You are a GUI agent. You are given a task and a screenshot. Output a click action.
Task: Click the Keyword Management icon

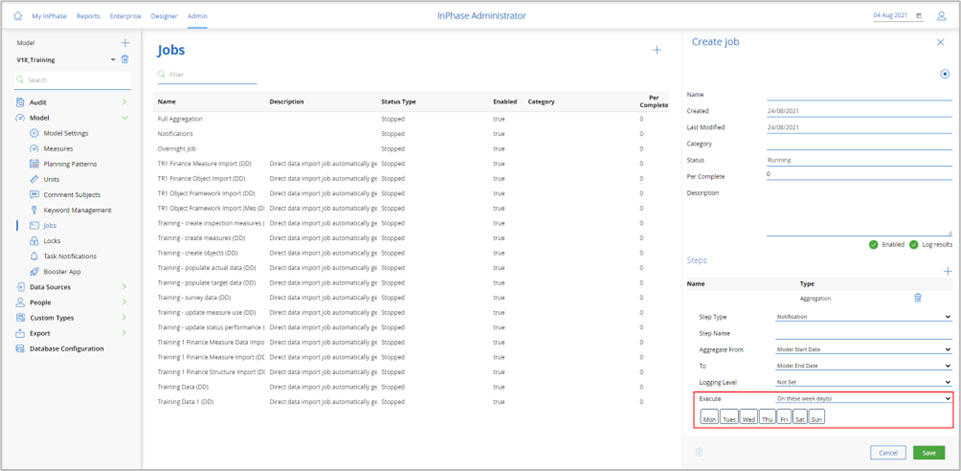tap(34, 210)
